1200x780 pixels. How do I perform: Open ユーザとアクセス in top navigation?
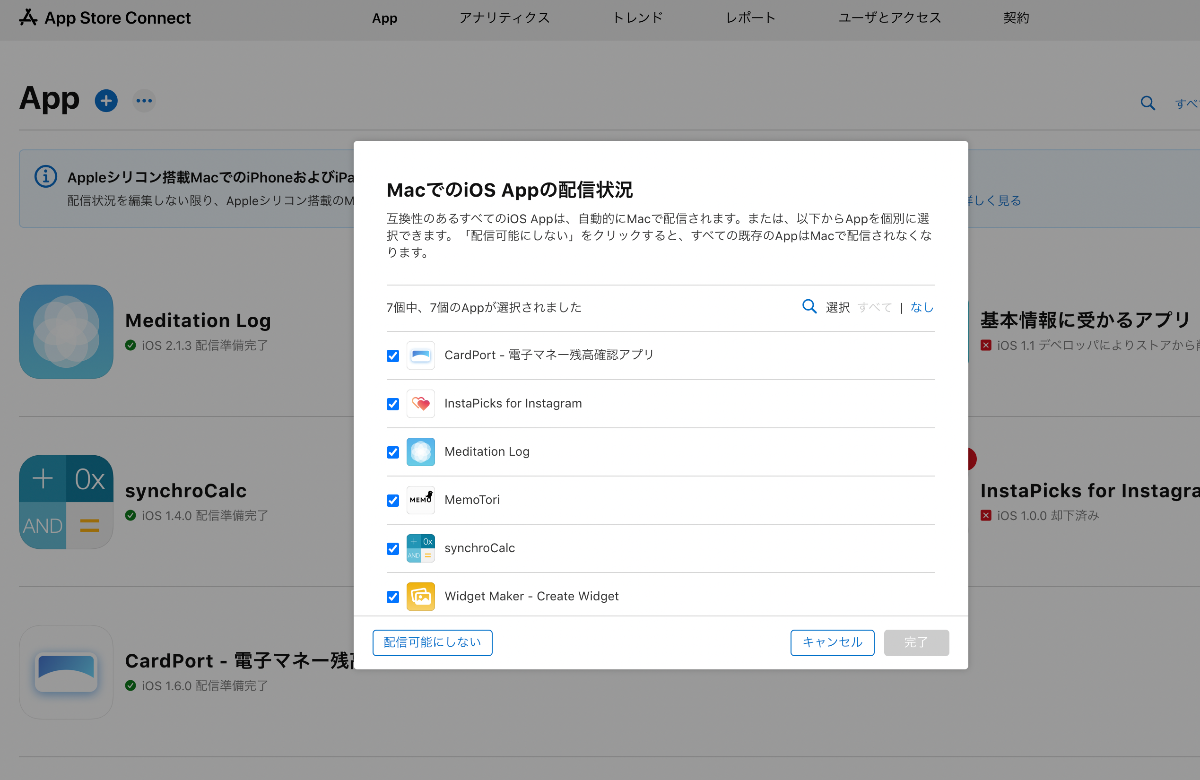tap(890, 18)
